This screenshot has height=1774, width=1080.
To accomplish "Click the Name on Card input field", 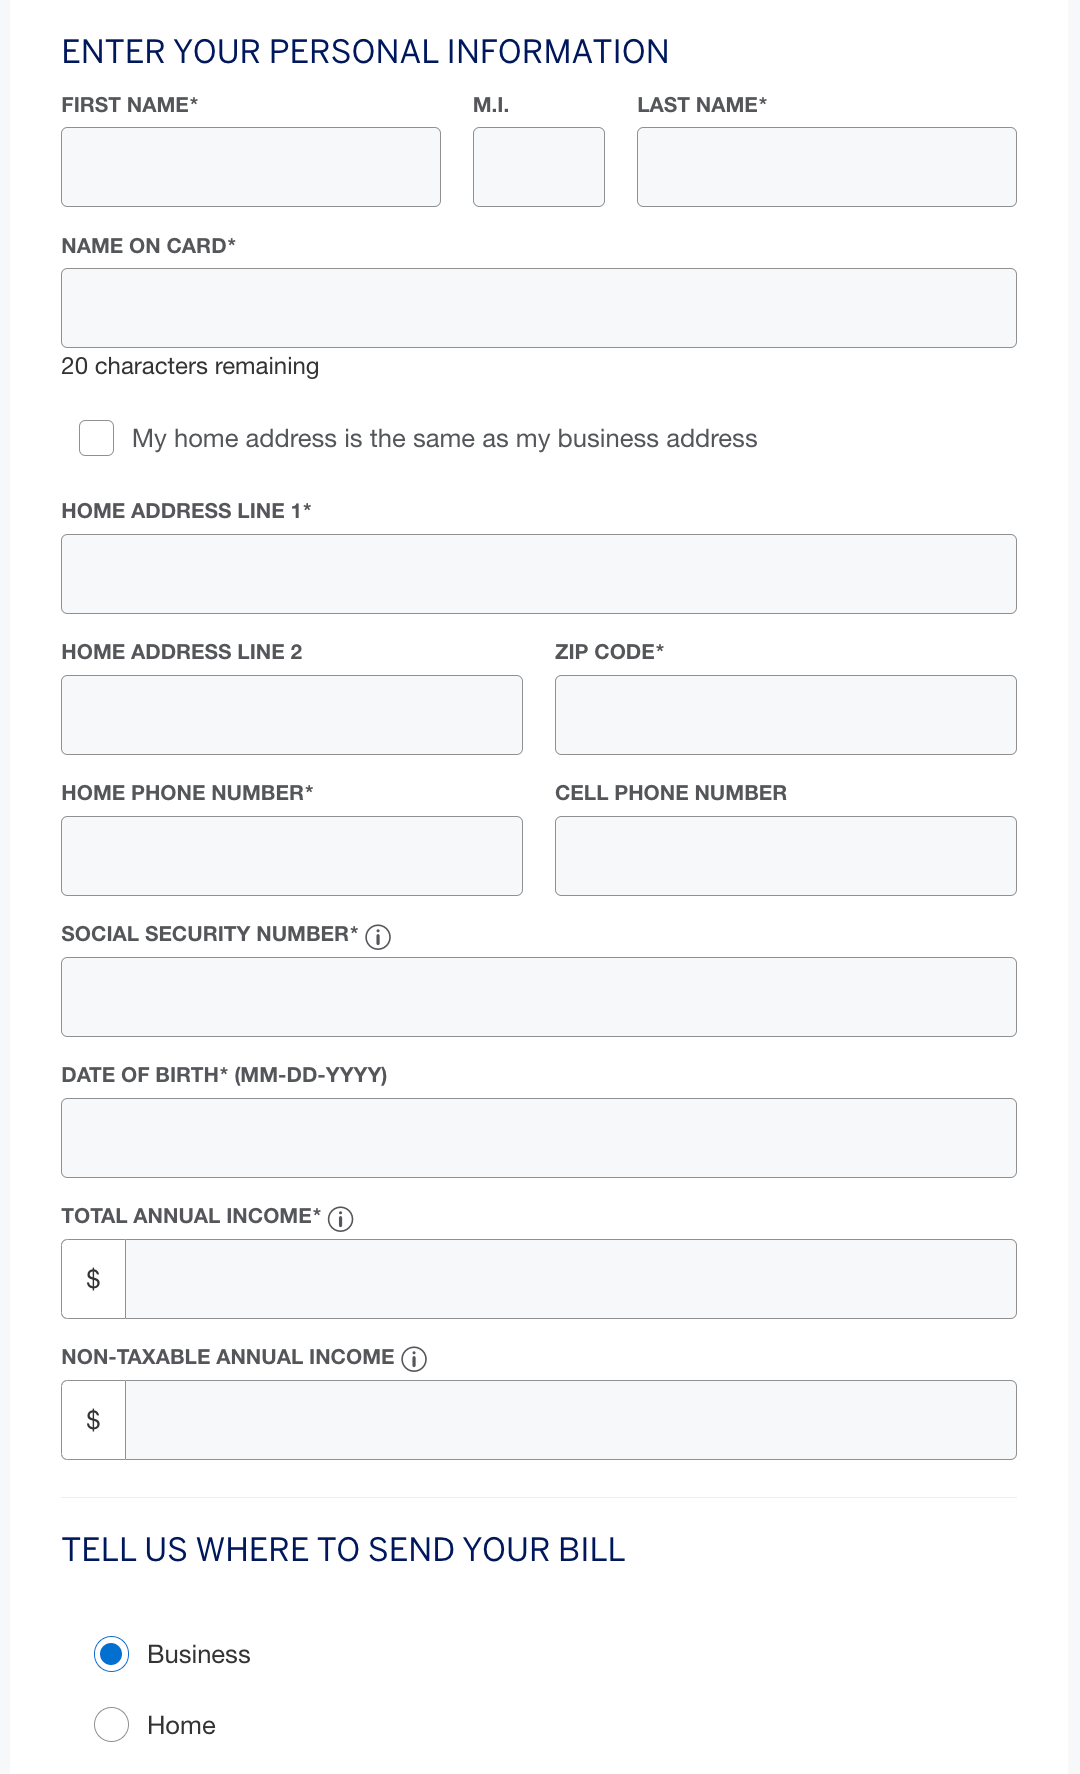I will pyautogui.click(x=539, y=308).
